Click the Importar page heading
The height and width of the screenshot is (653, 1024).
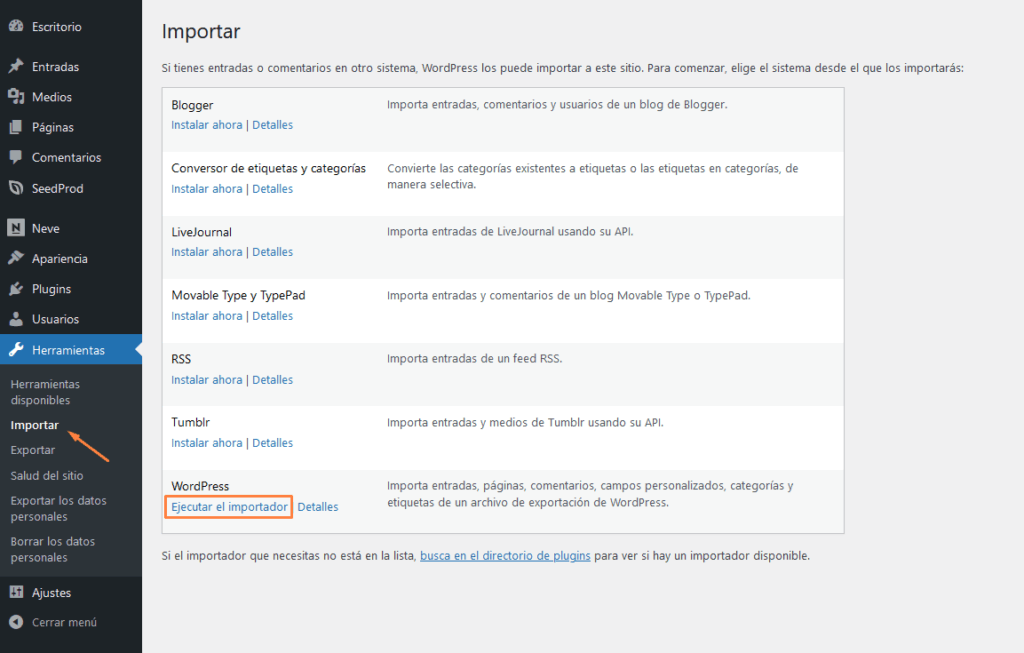coord(201,31)
